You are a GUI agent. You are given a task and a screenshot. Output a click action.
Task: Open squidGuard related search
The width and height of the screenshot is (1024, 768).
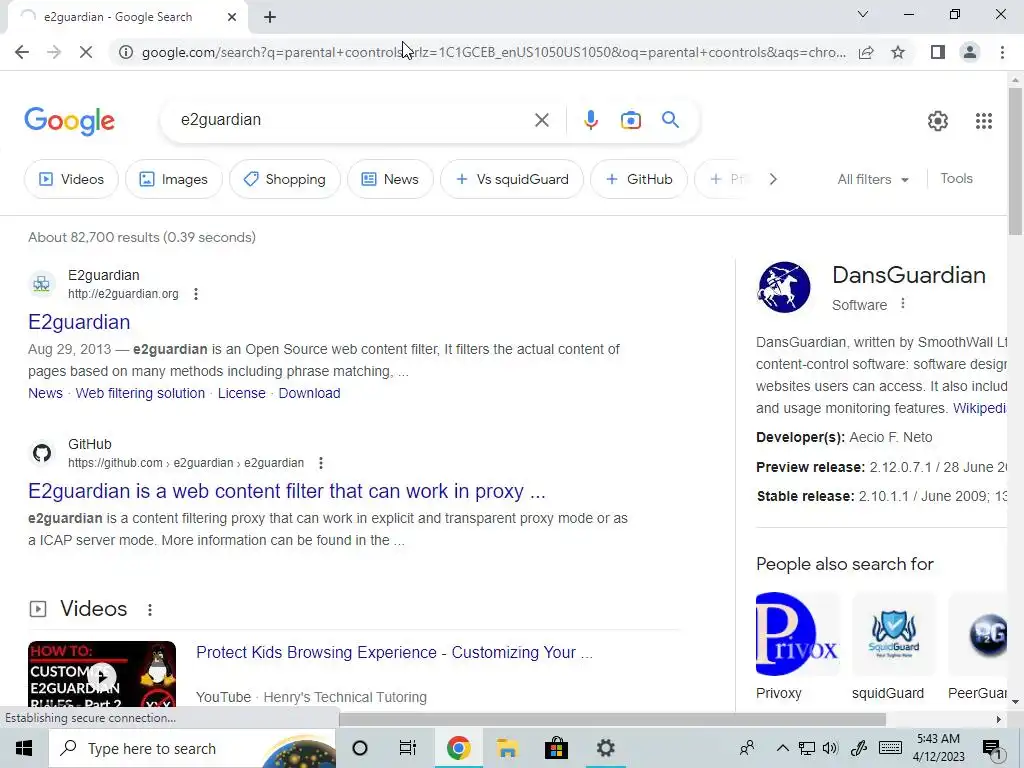[x=893, y=647]
